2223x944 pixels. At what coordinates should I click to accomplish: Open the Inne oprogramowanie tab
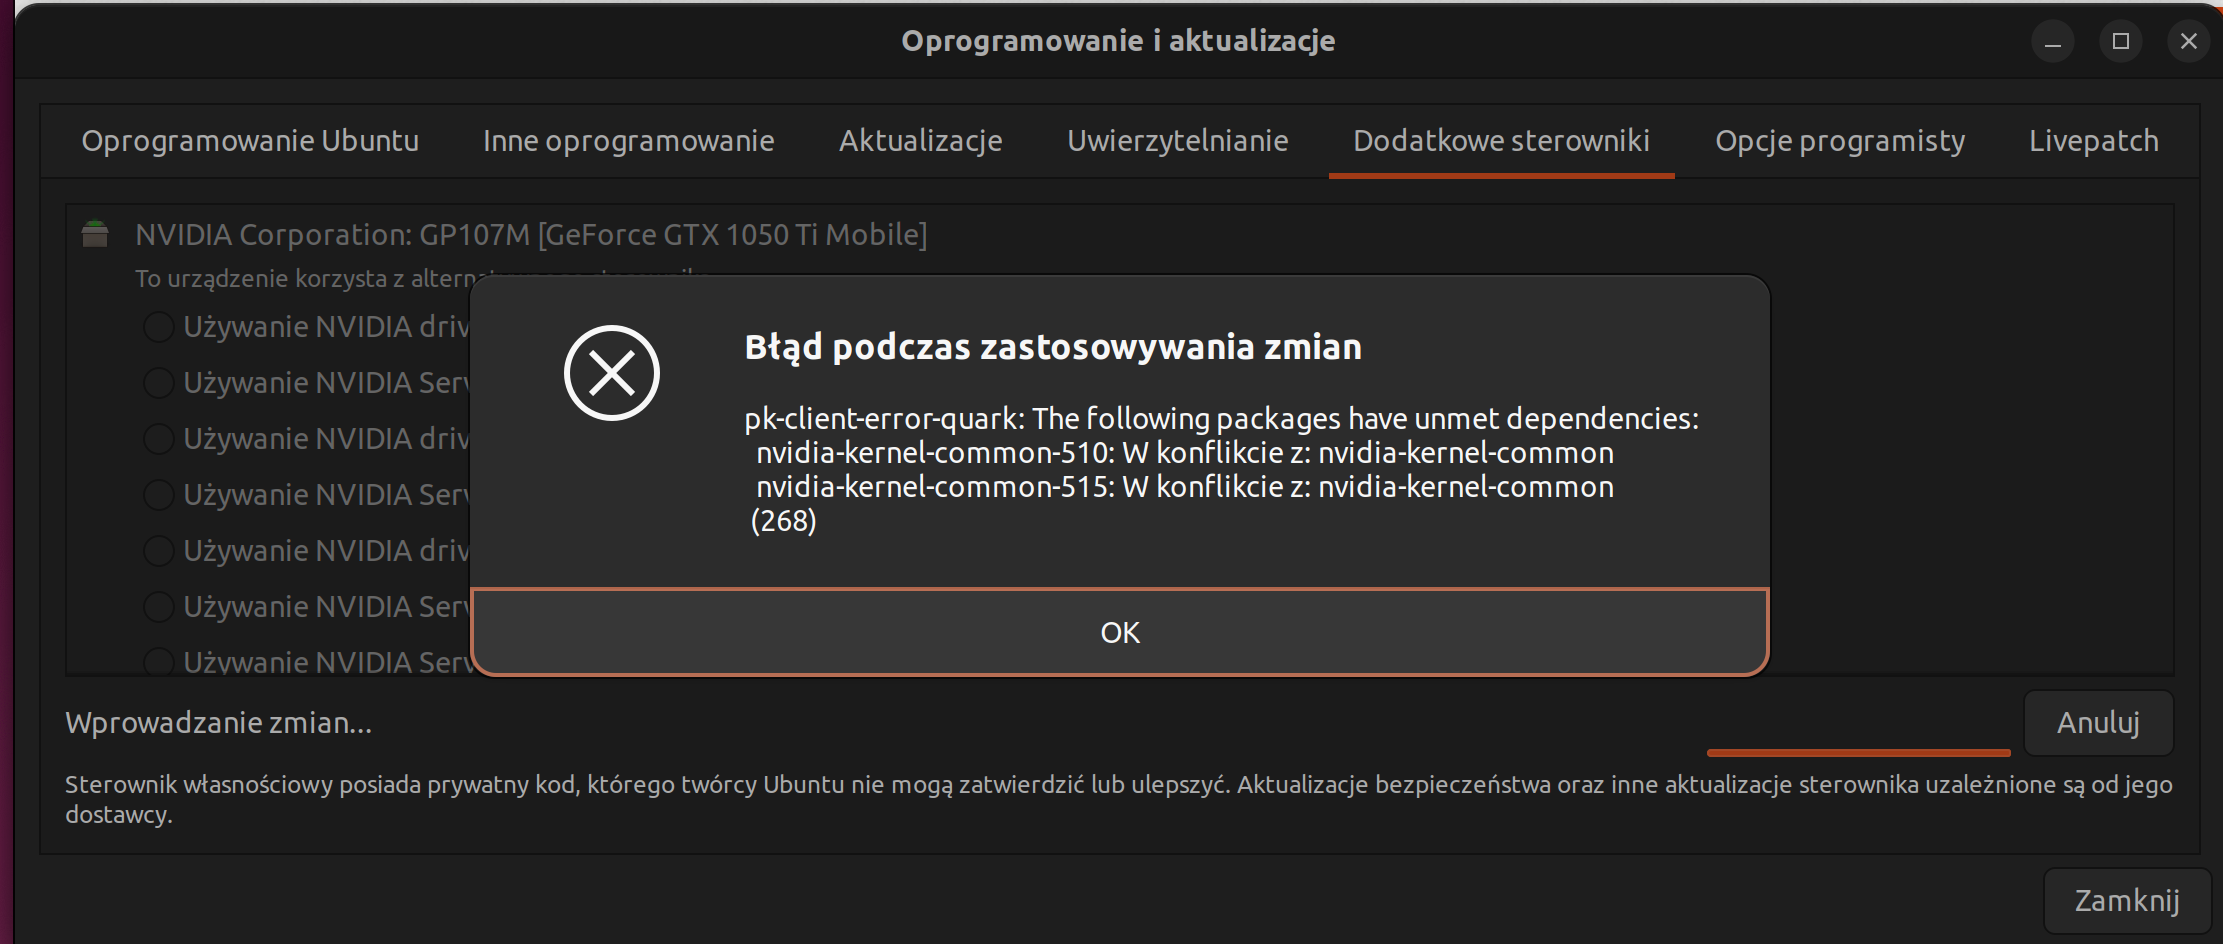pos(629,141)
